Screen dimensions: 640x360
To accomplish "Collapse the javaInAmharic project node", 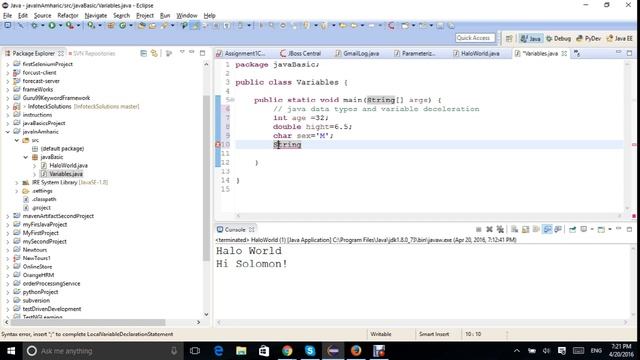I will click(x=8, y=132).
